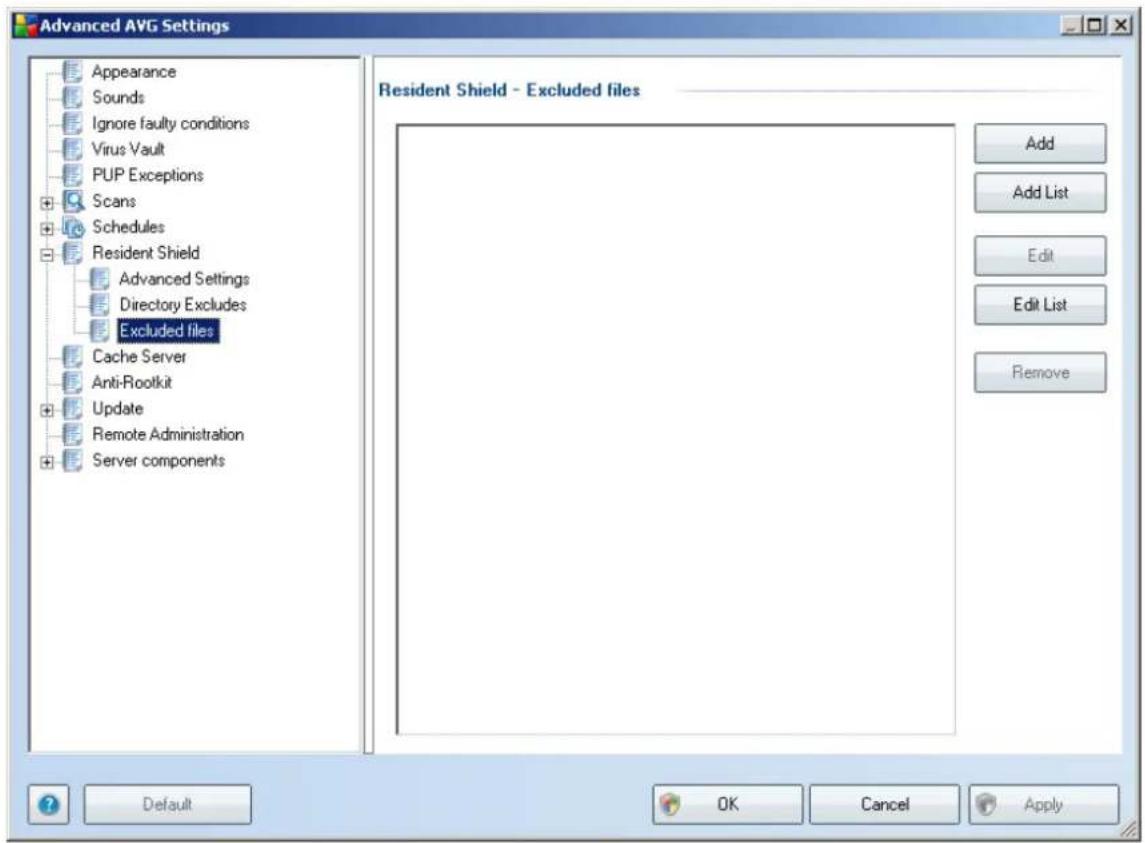Select Sounds in settings tree
1145x843 pixels.
click(118, 97)
